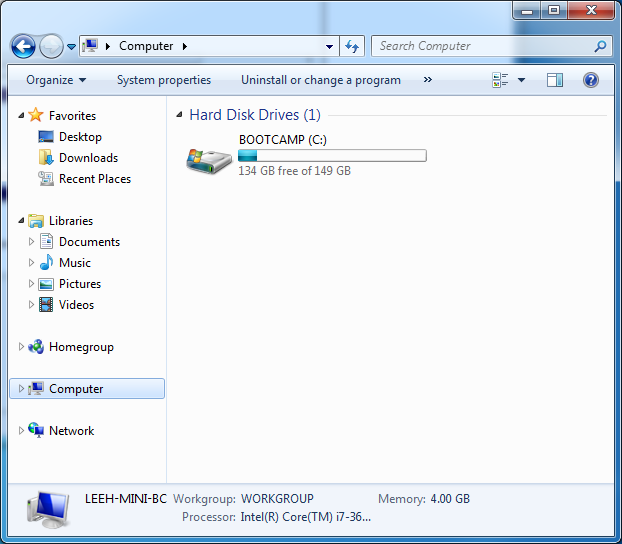Open Desktop from Favorites
This screenshot has width=622, height=544.
coord(81,137)
